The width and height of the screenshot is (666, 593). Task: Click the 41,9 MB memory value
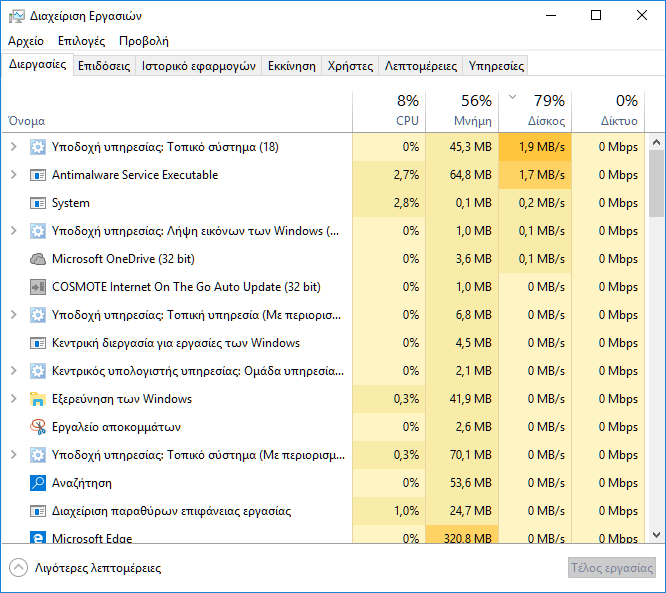(x=471, y=399)
